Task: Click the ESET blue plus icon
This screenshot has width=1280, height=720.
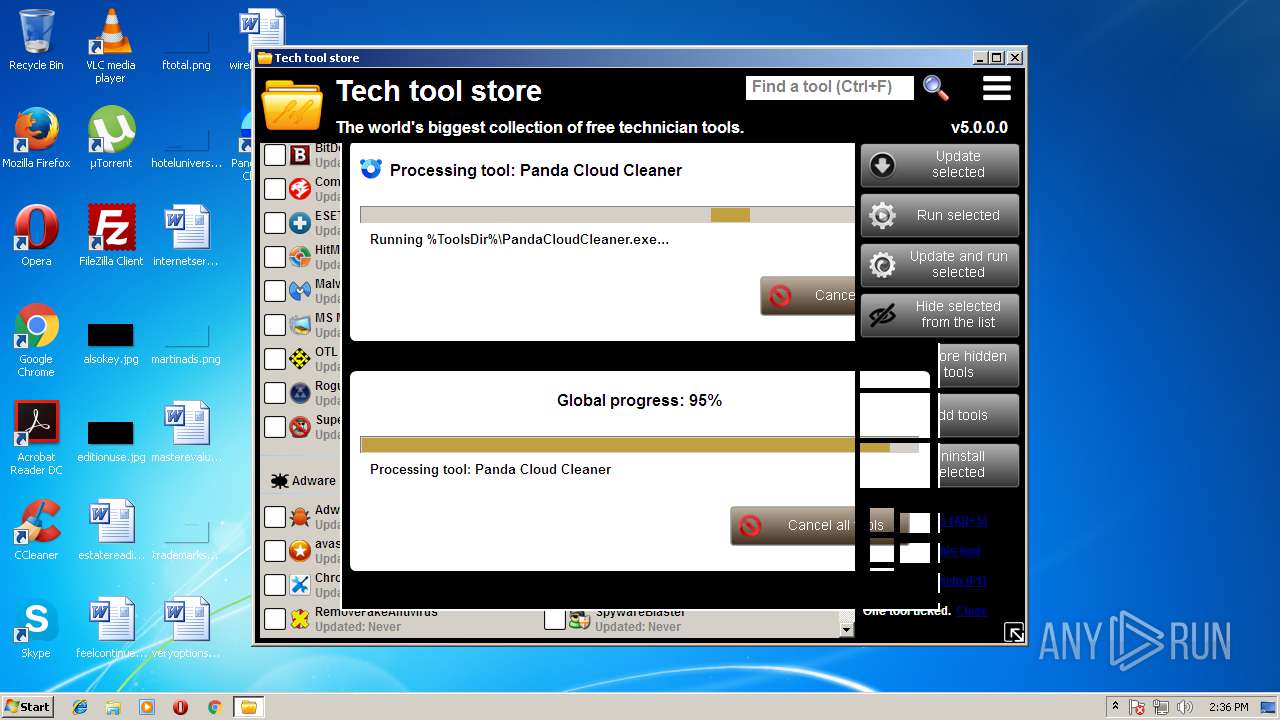Action: click(x=300, y=223)
